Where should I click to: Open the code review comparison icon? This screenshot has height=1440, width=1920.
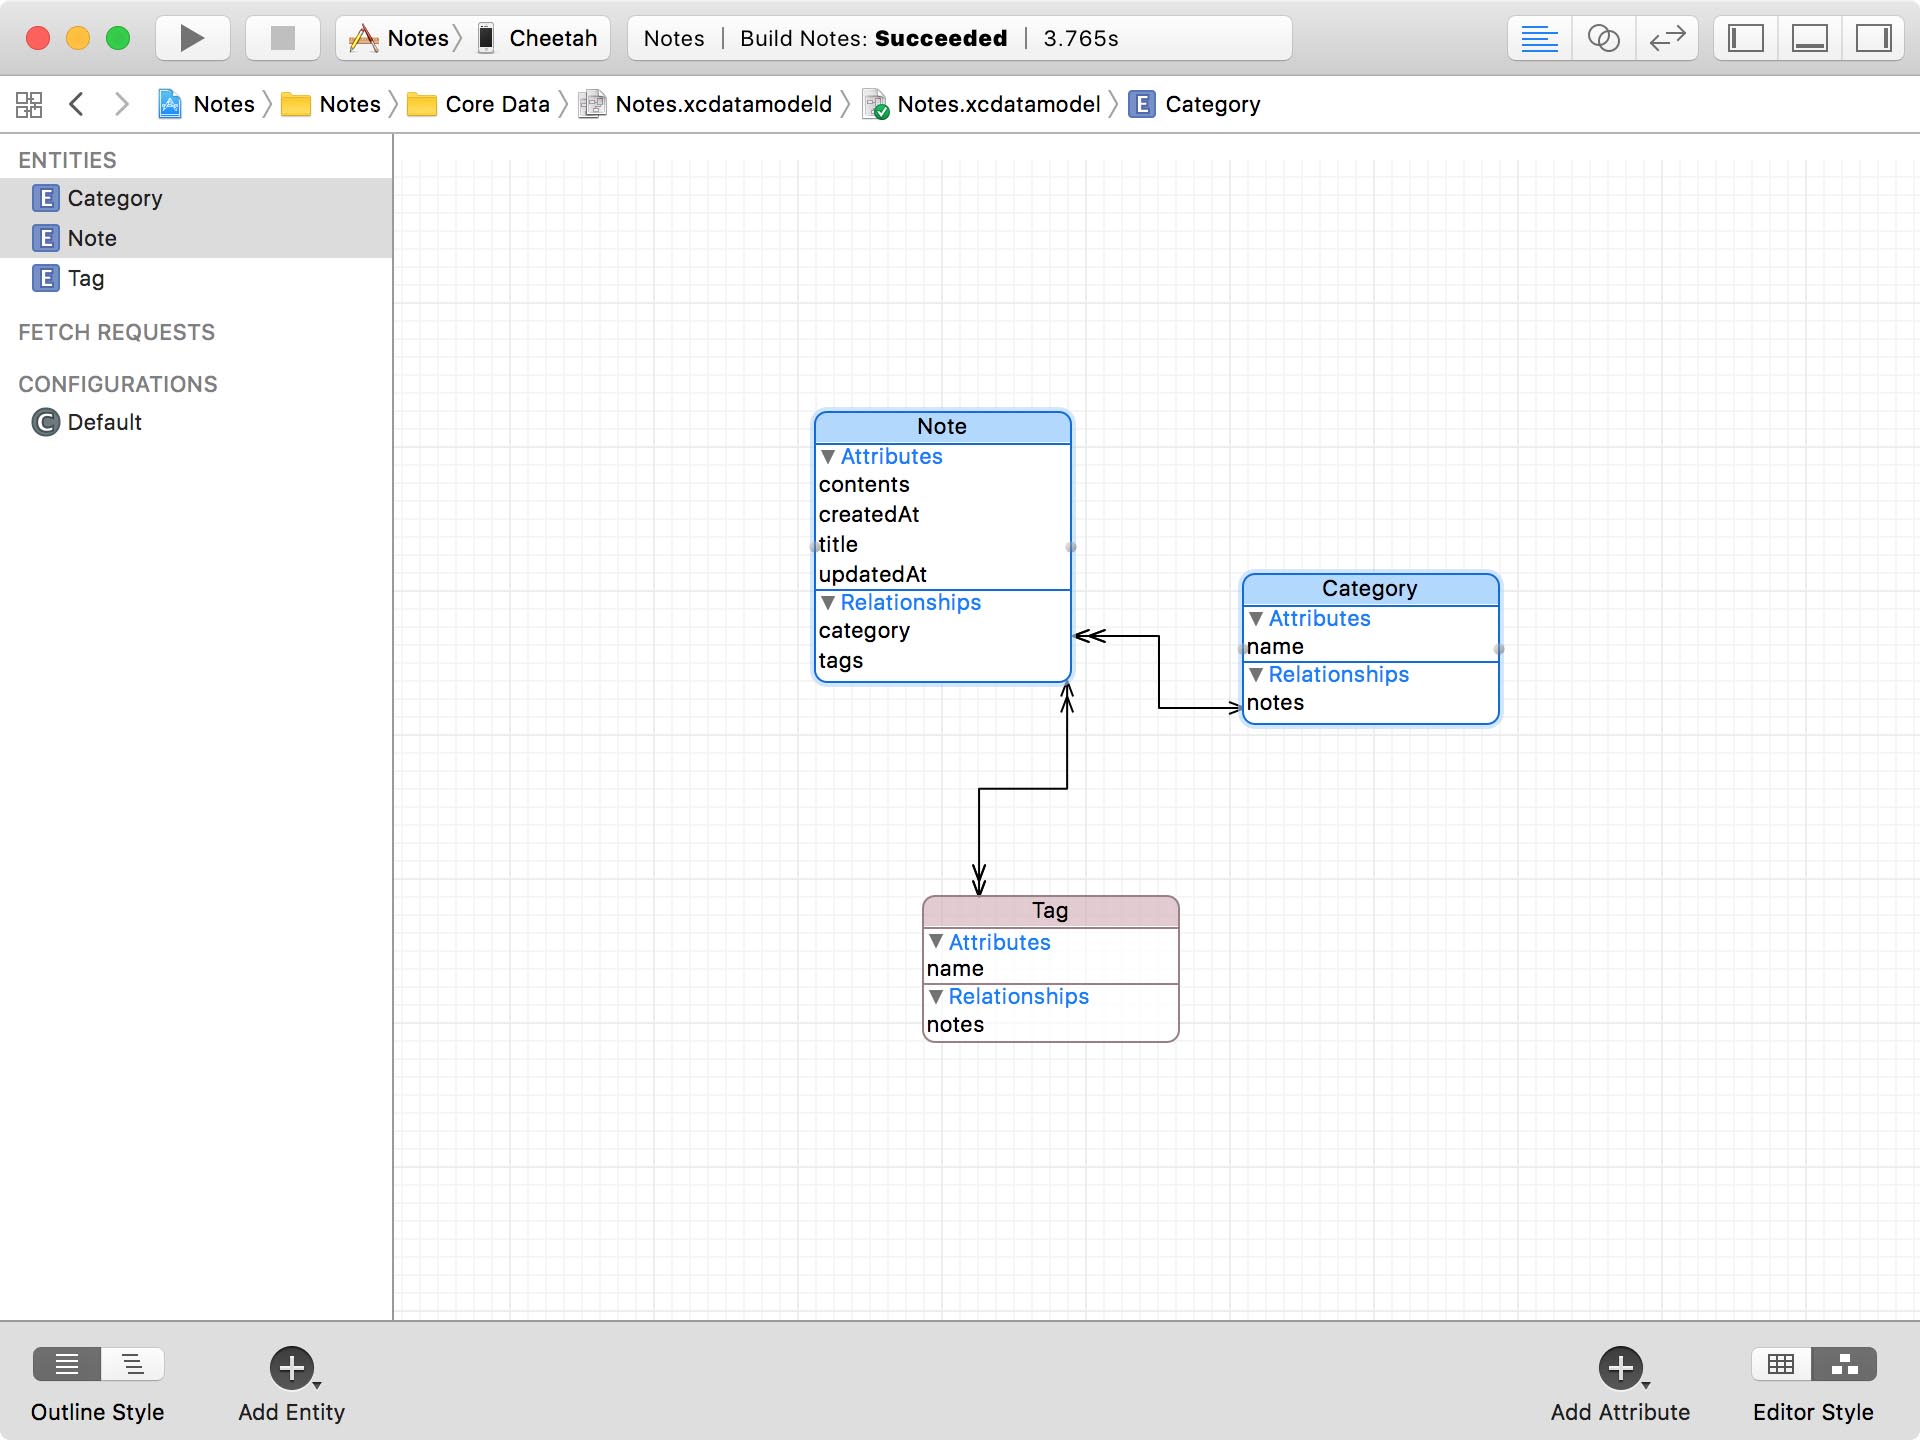1603,38
